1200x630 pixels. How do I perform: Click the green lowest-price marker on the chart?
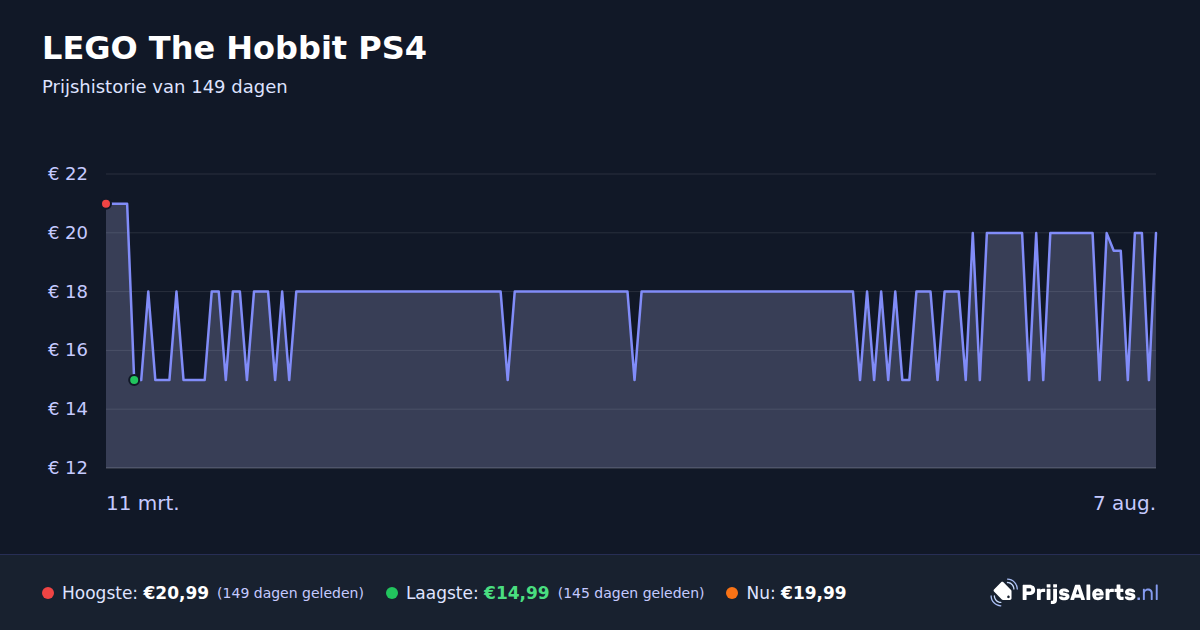point(134,380)
